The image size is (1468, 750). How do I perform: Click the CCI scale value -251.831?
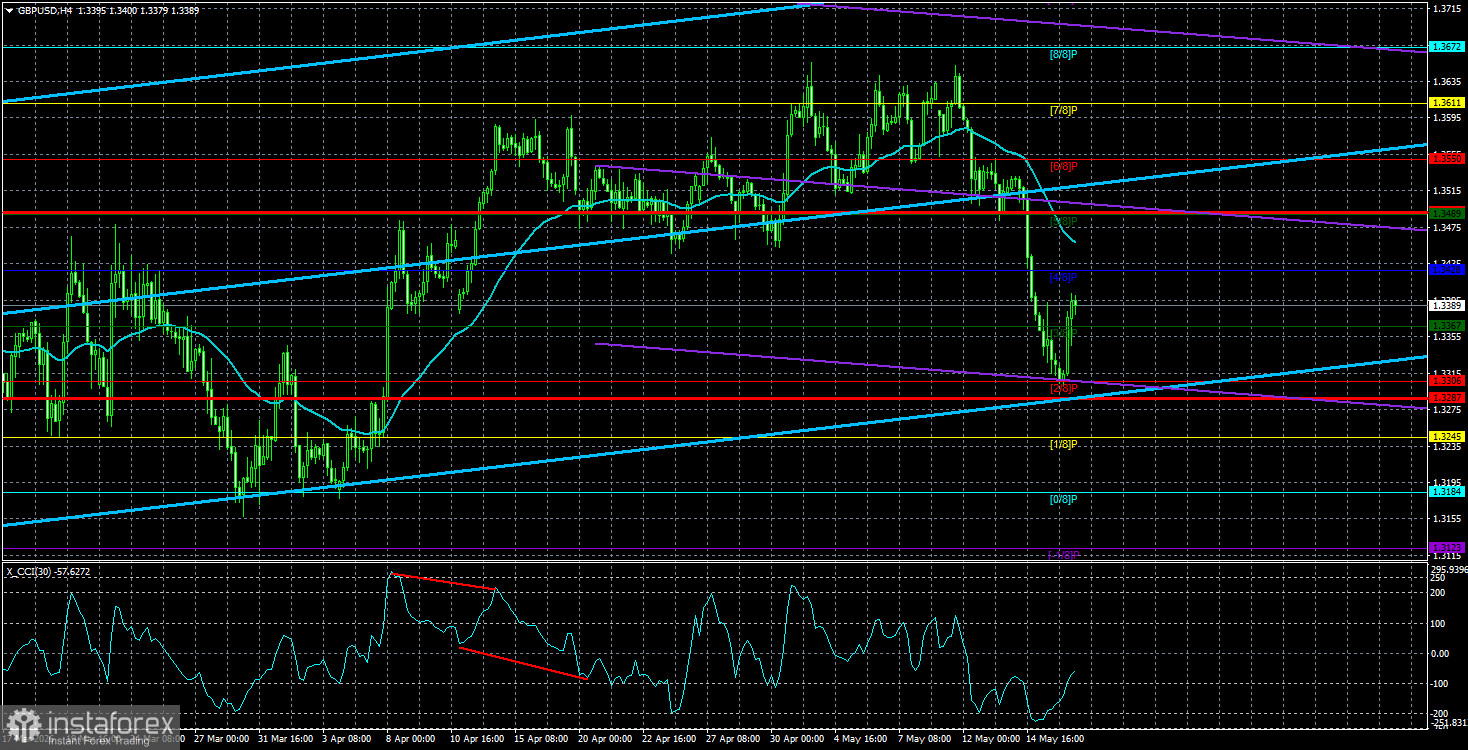tap(1448, 721)
